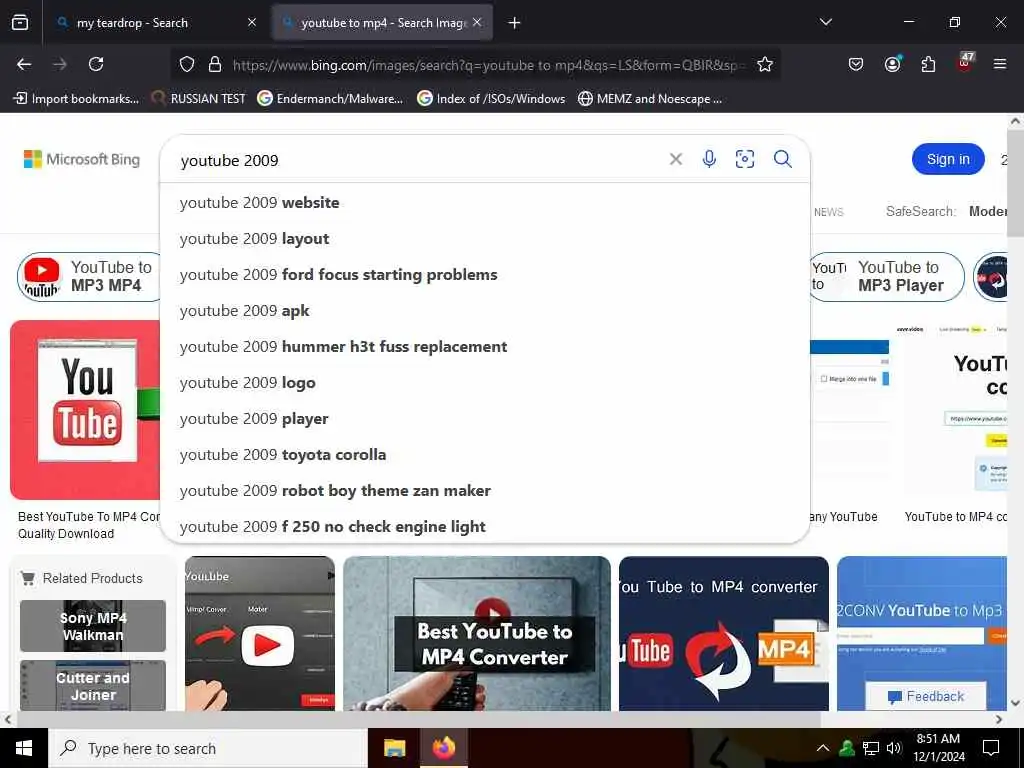Viewport: 1024px width, 768px height.
Task: Open the notification center icon
Action: point(991,748)
